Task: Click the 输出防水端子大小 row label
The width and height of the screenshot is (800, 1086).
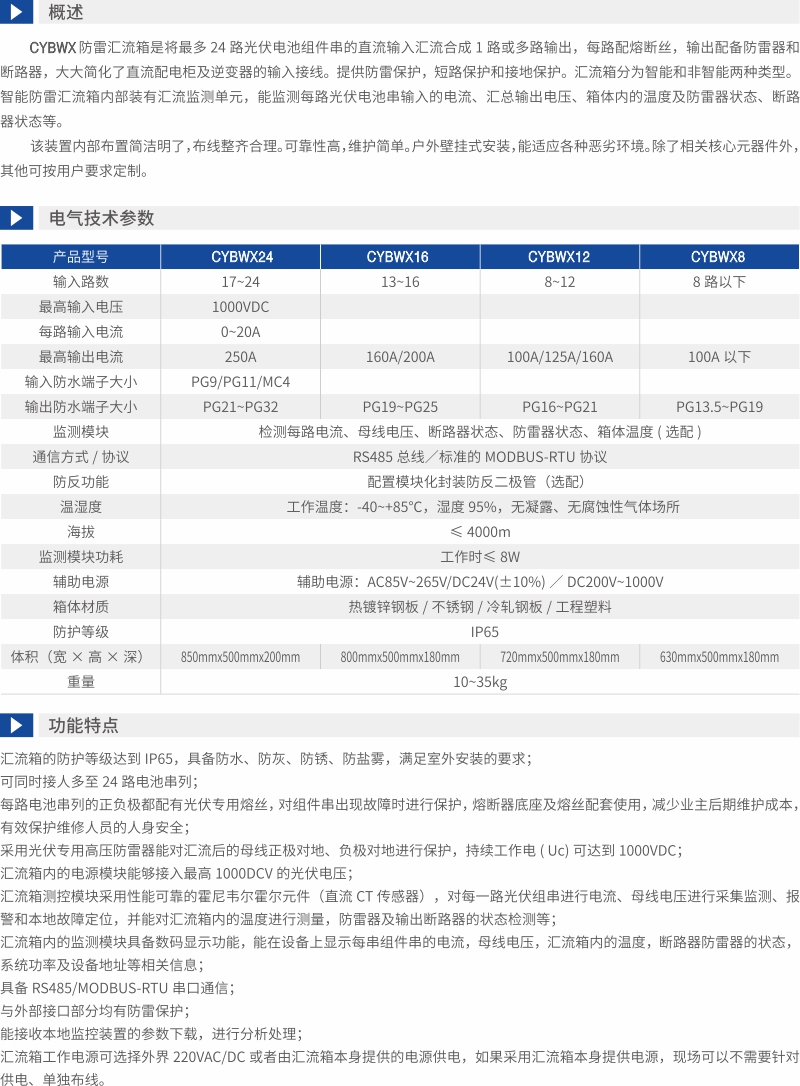Action: click(80, 407)
